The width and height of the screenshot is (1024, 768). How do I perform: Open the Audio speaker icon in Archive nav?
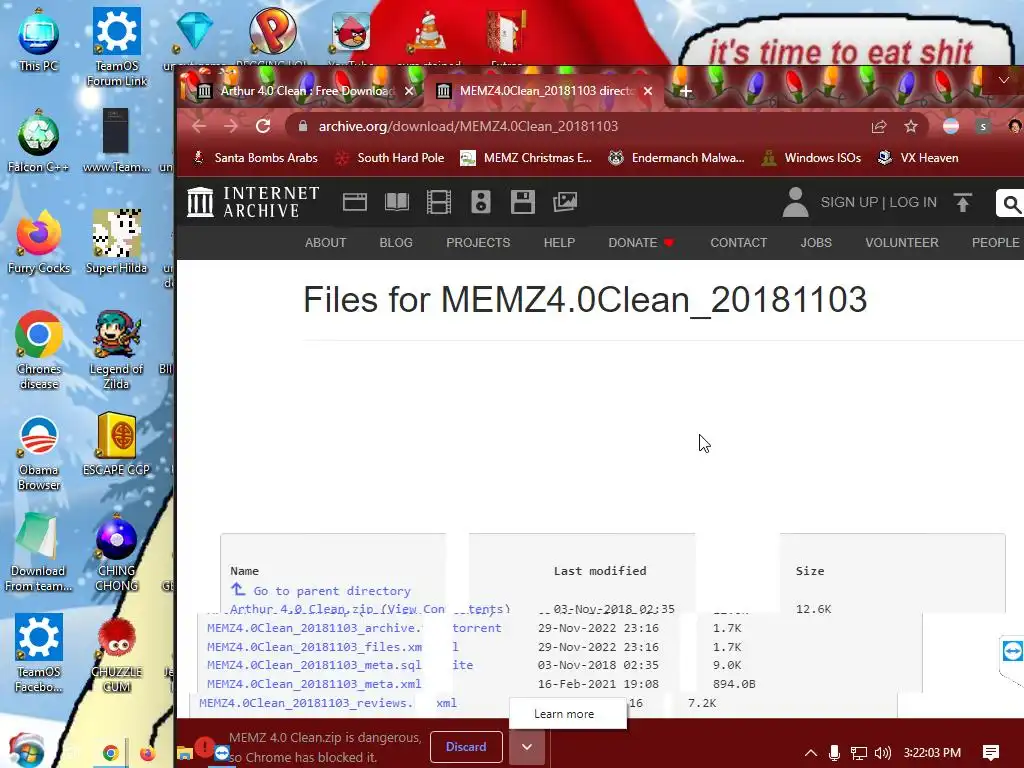(481, 202)
